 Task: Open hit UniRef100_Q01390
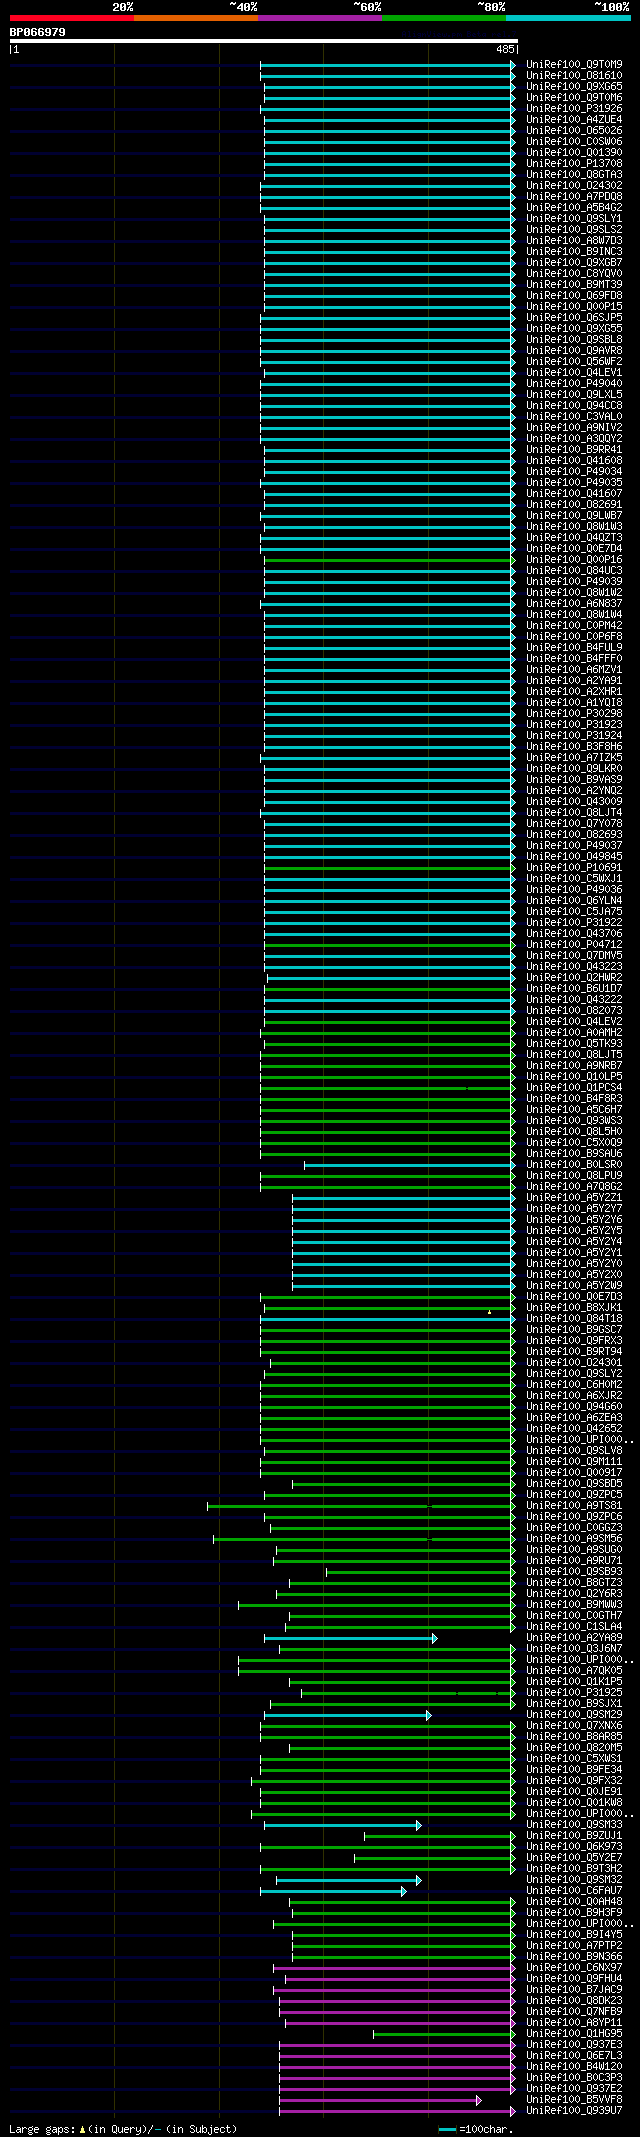point(574,152)
